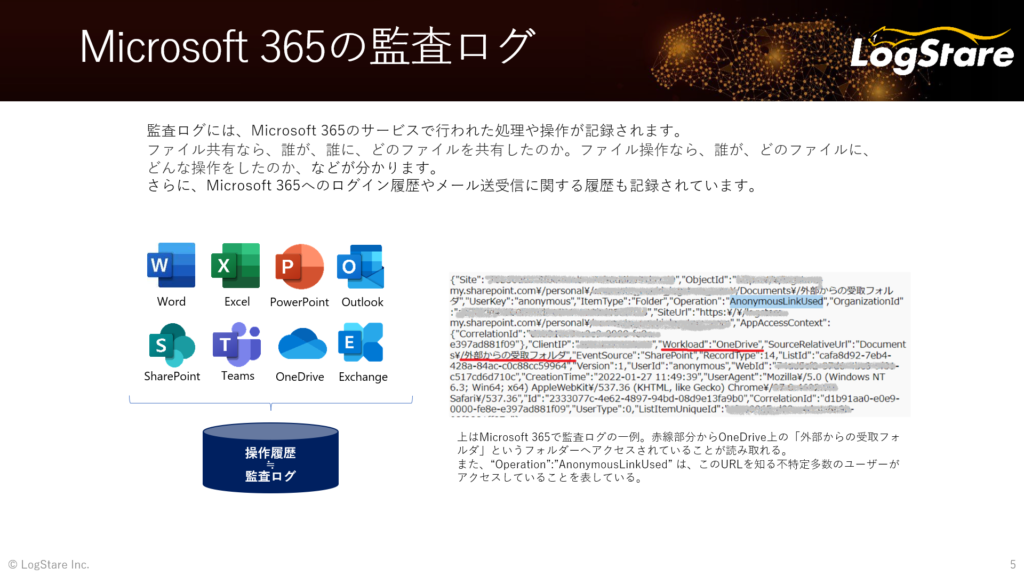Click the SharePoint label text
Viewport: 1024px width, 576px height.
point(172,376)
